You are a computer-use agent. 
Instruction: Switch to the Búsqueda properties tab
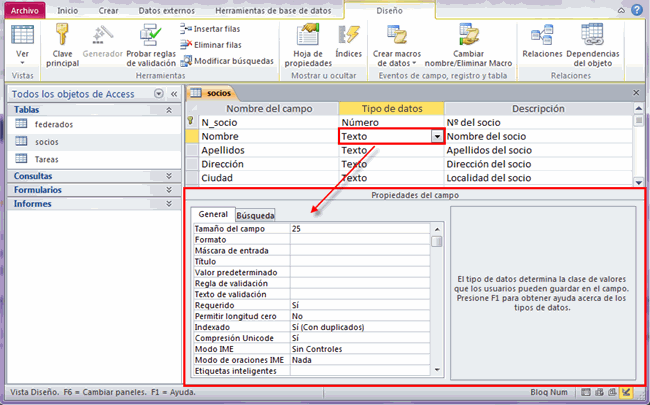coord(255,215)
